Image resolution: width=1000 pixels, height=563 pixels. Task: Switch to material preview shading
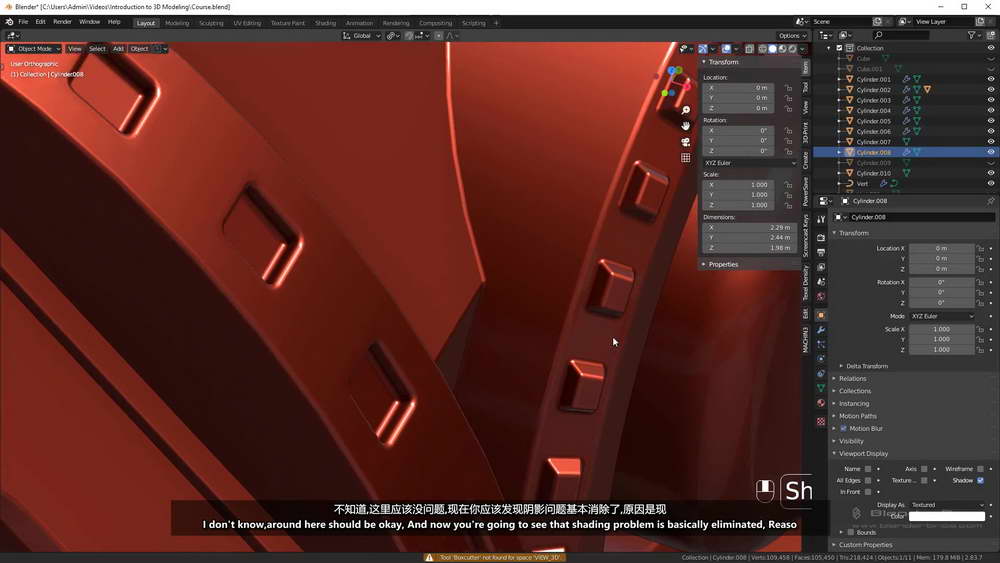coord(783,48)
